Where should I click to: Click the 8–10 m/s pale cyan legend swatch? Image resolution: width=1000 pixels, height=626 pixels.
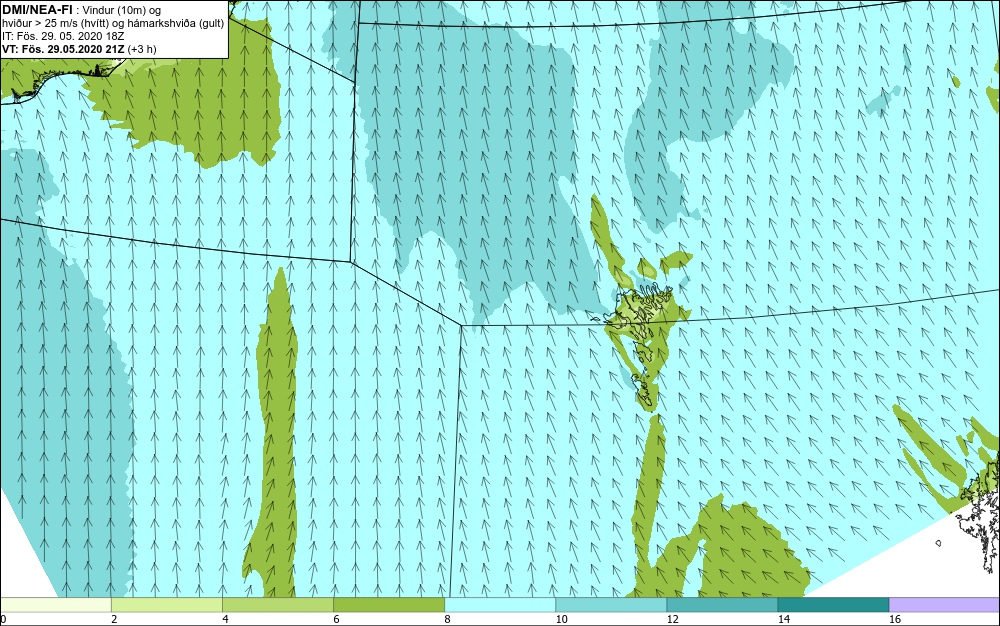[500, 605]
